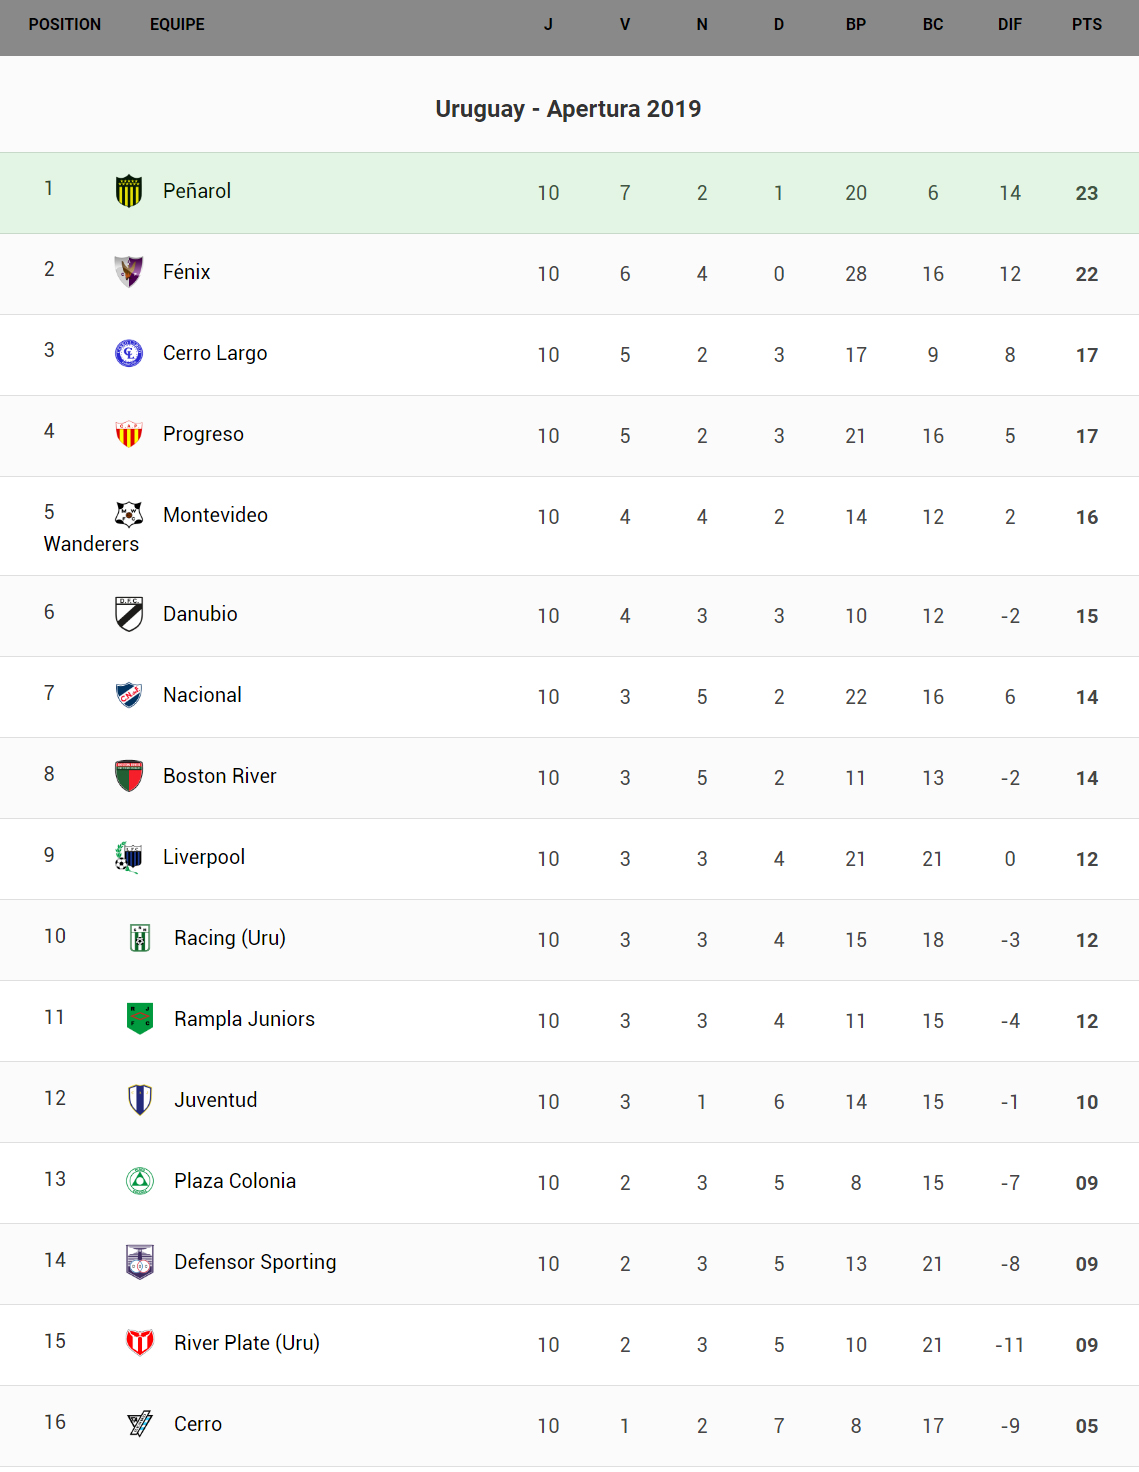This screenshot has width=1139, height=1472.
Task: Open the Racing (Uru) team name
Action: pos(230,938)
